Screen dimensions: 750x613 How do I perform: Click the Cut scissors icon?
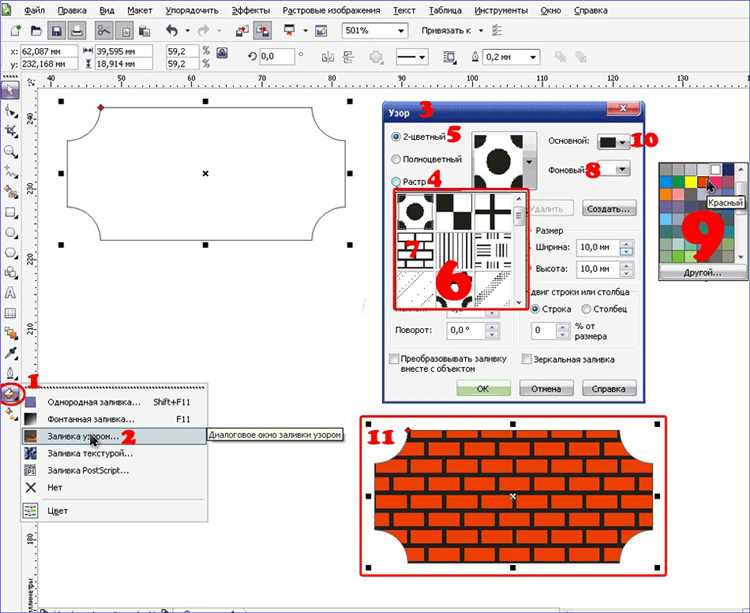coord(106,32)
